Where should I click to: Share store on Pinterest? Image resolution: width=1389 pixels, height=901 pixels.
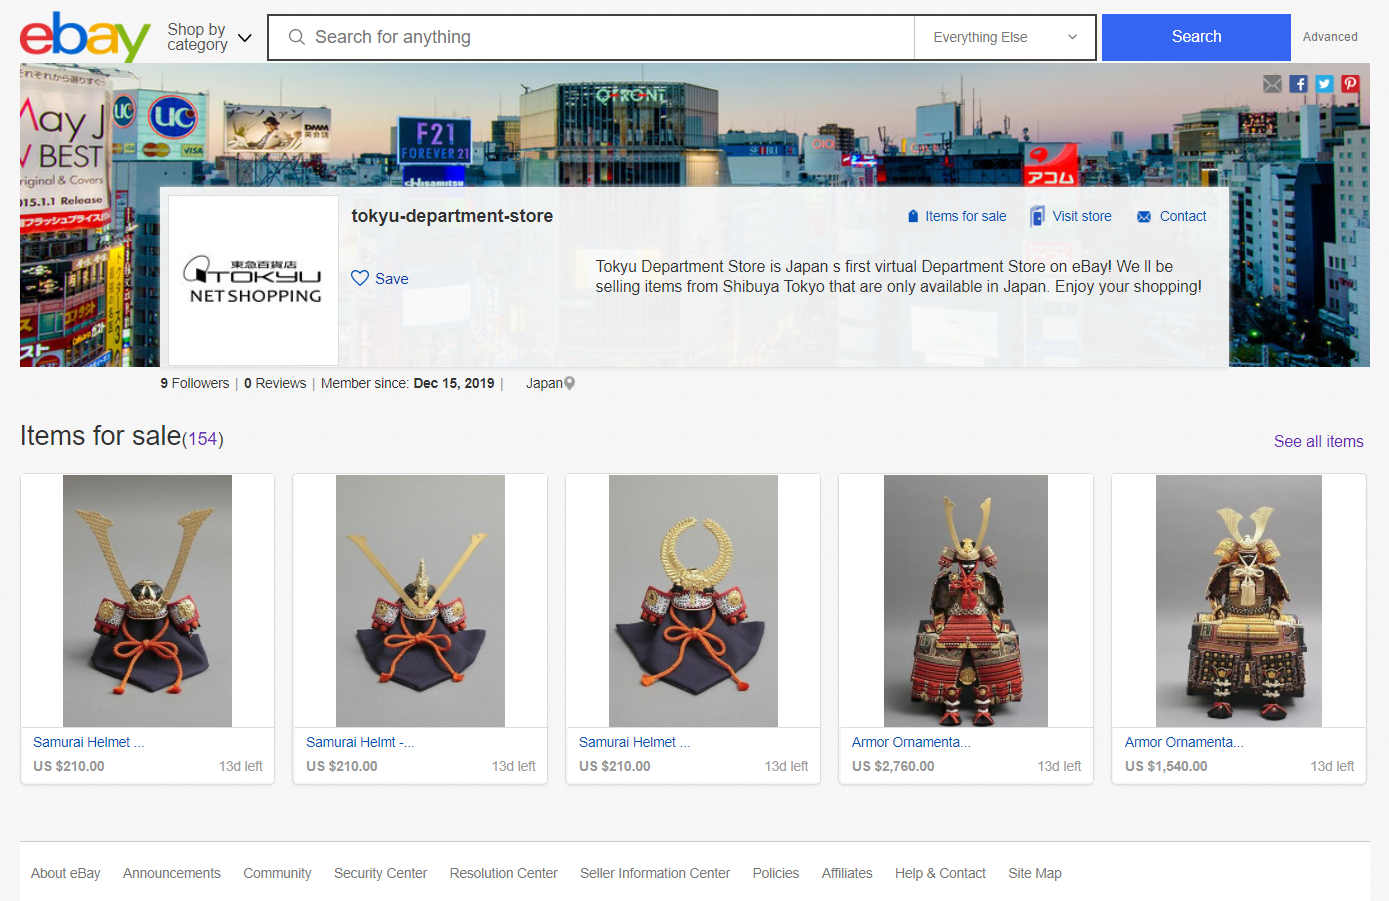click(x=1350, y=84)
